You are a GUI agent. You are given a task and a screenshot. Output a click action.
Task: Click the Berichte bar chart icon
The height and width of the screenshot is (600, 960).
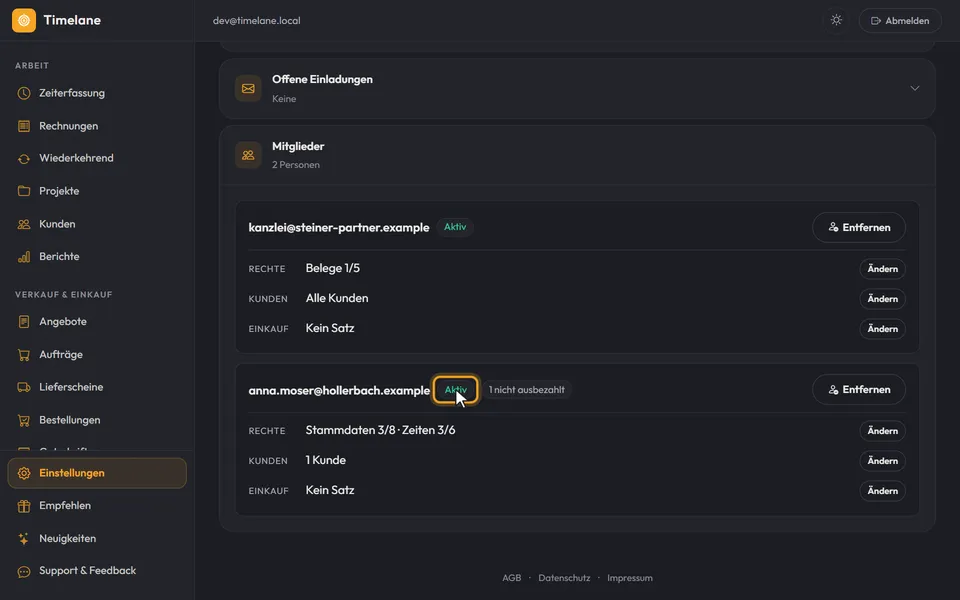point(24,257)
